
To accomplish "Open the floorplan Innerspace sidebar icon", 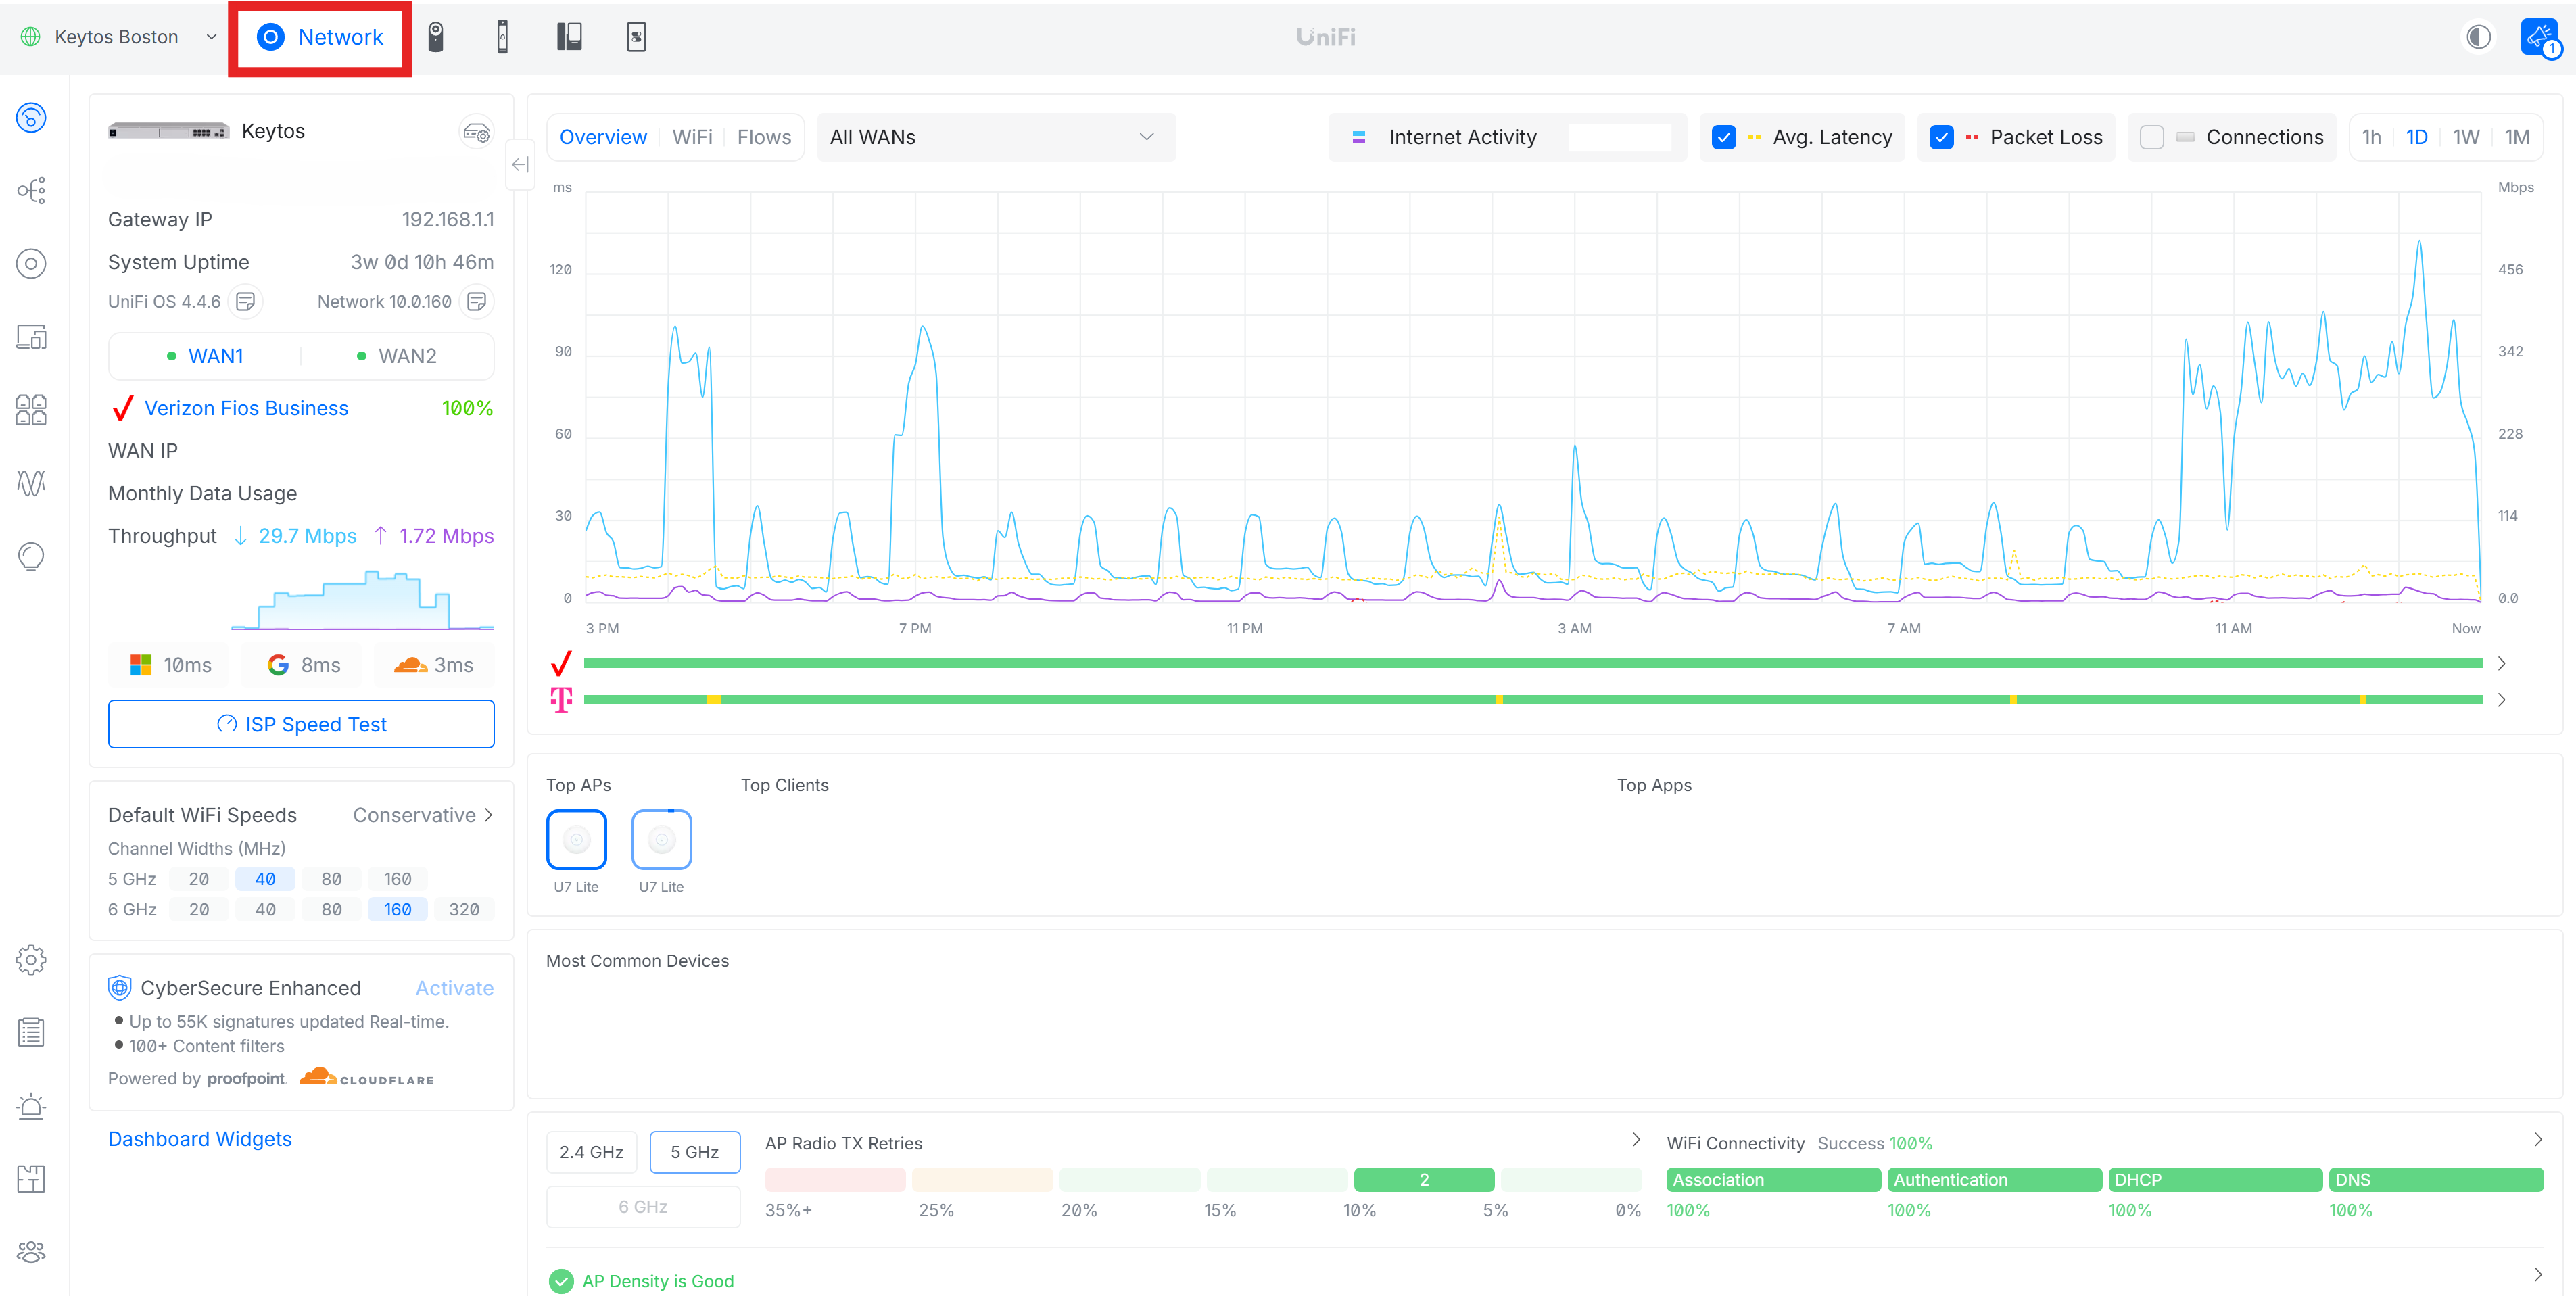I will 31,1179.
